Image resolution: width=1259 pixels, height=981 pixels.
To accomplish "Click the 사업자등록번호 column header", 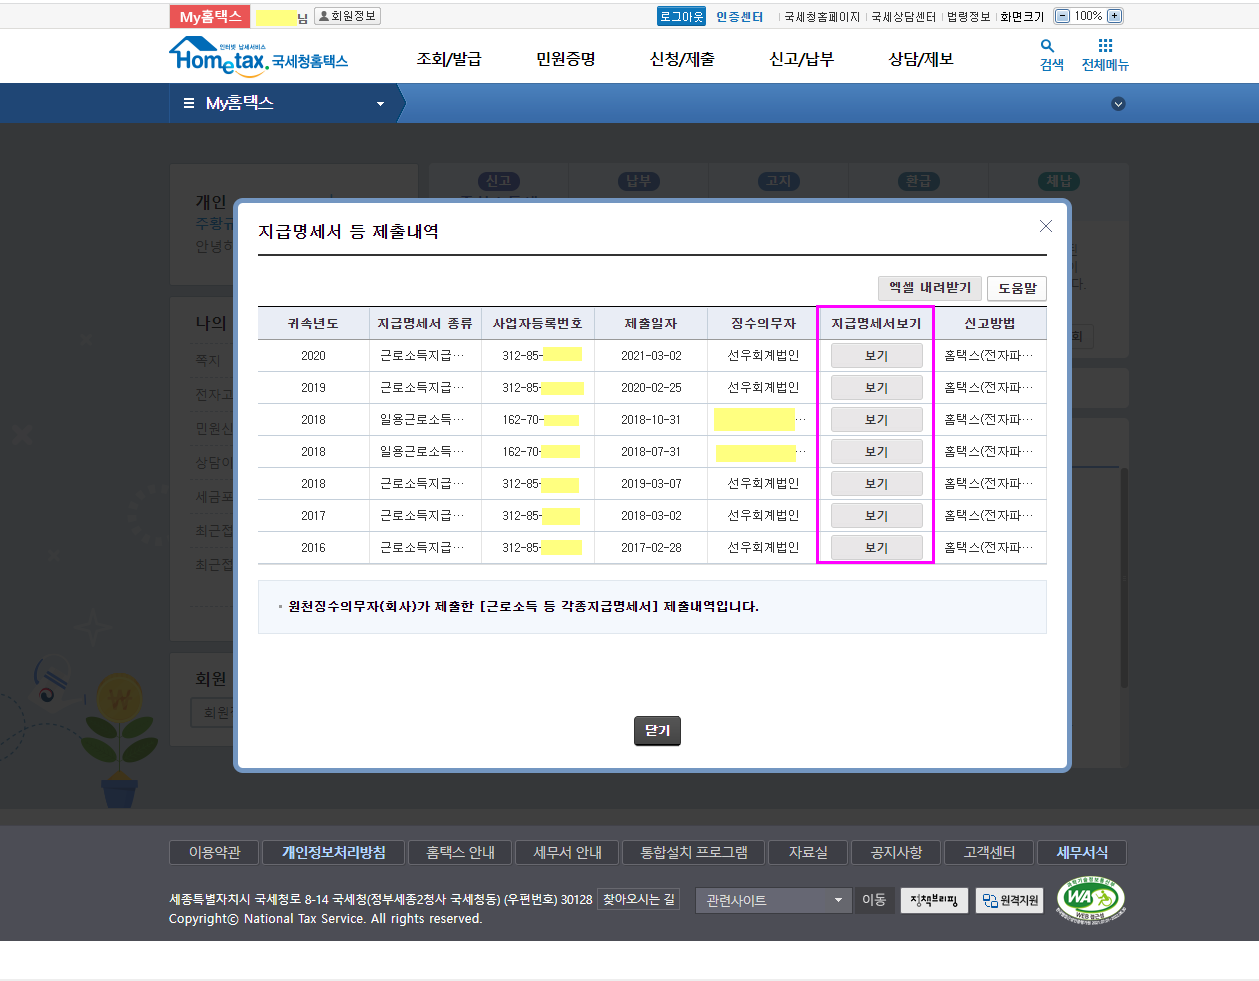I will pos(537,324).
